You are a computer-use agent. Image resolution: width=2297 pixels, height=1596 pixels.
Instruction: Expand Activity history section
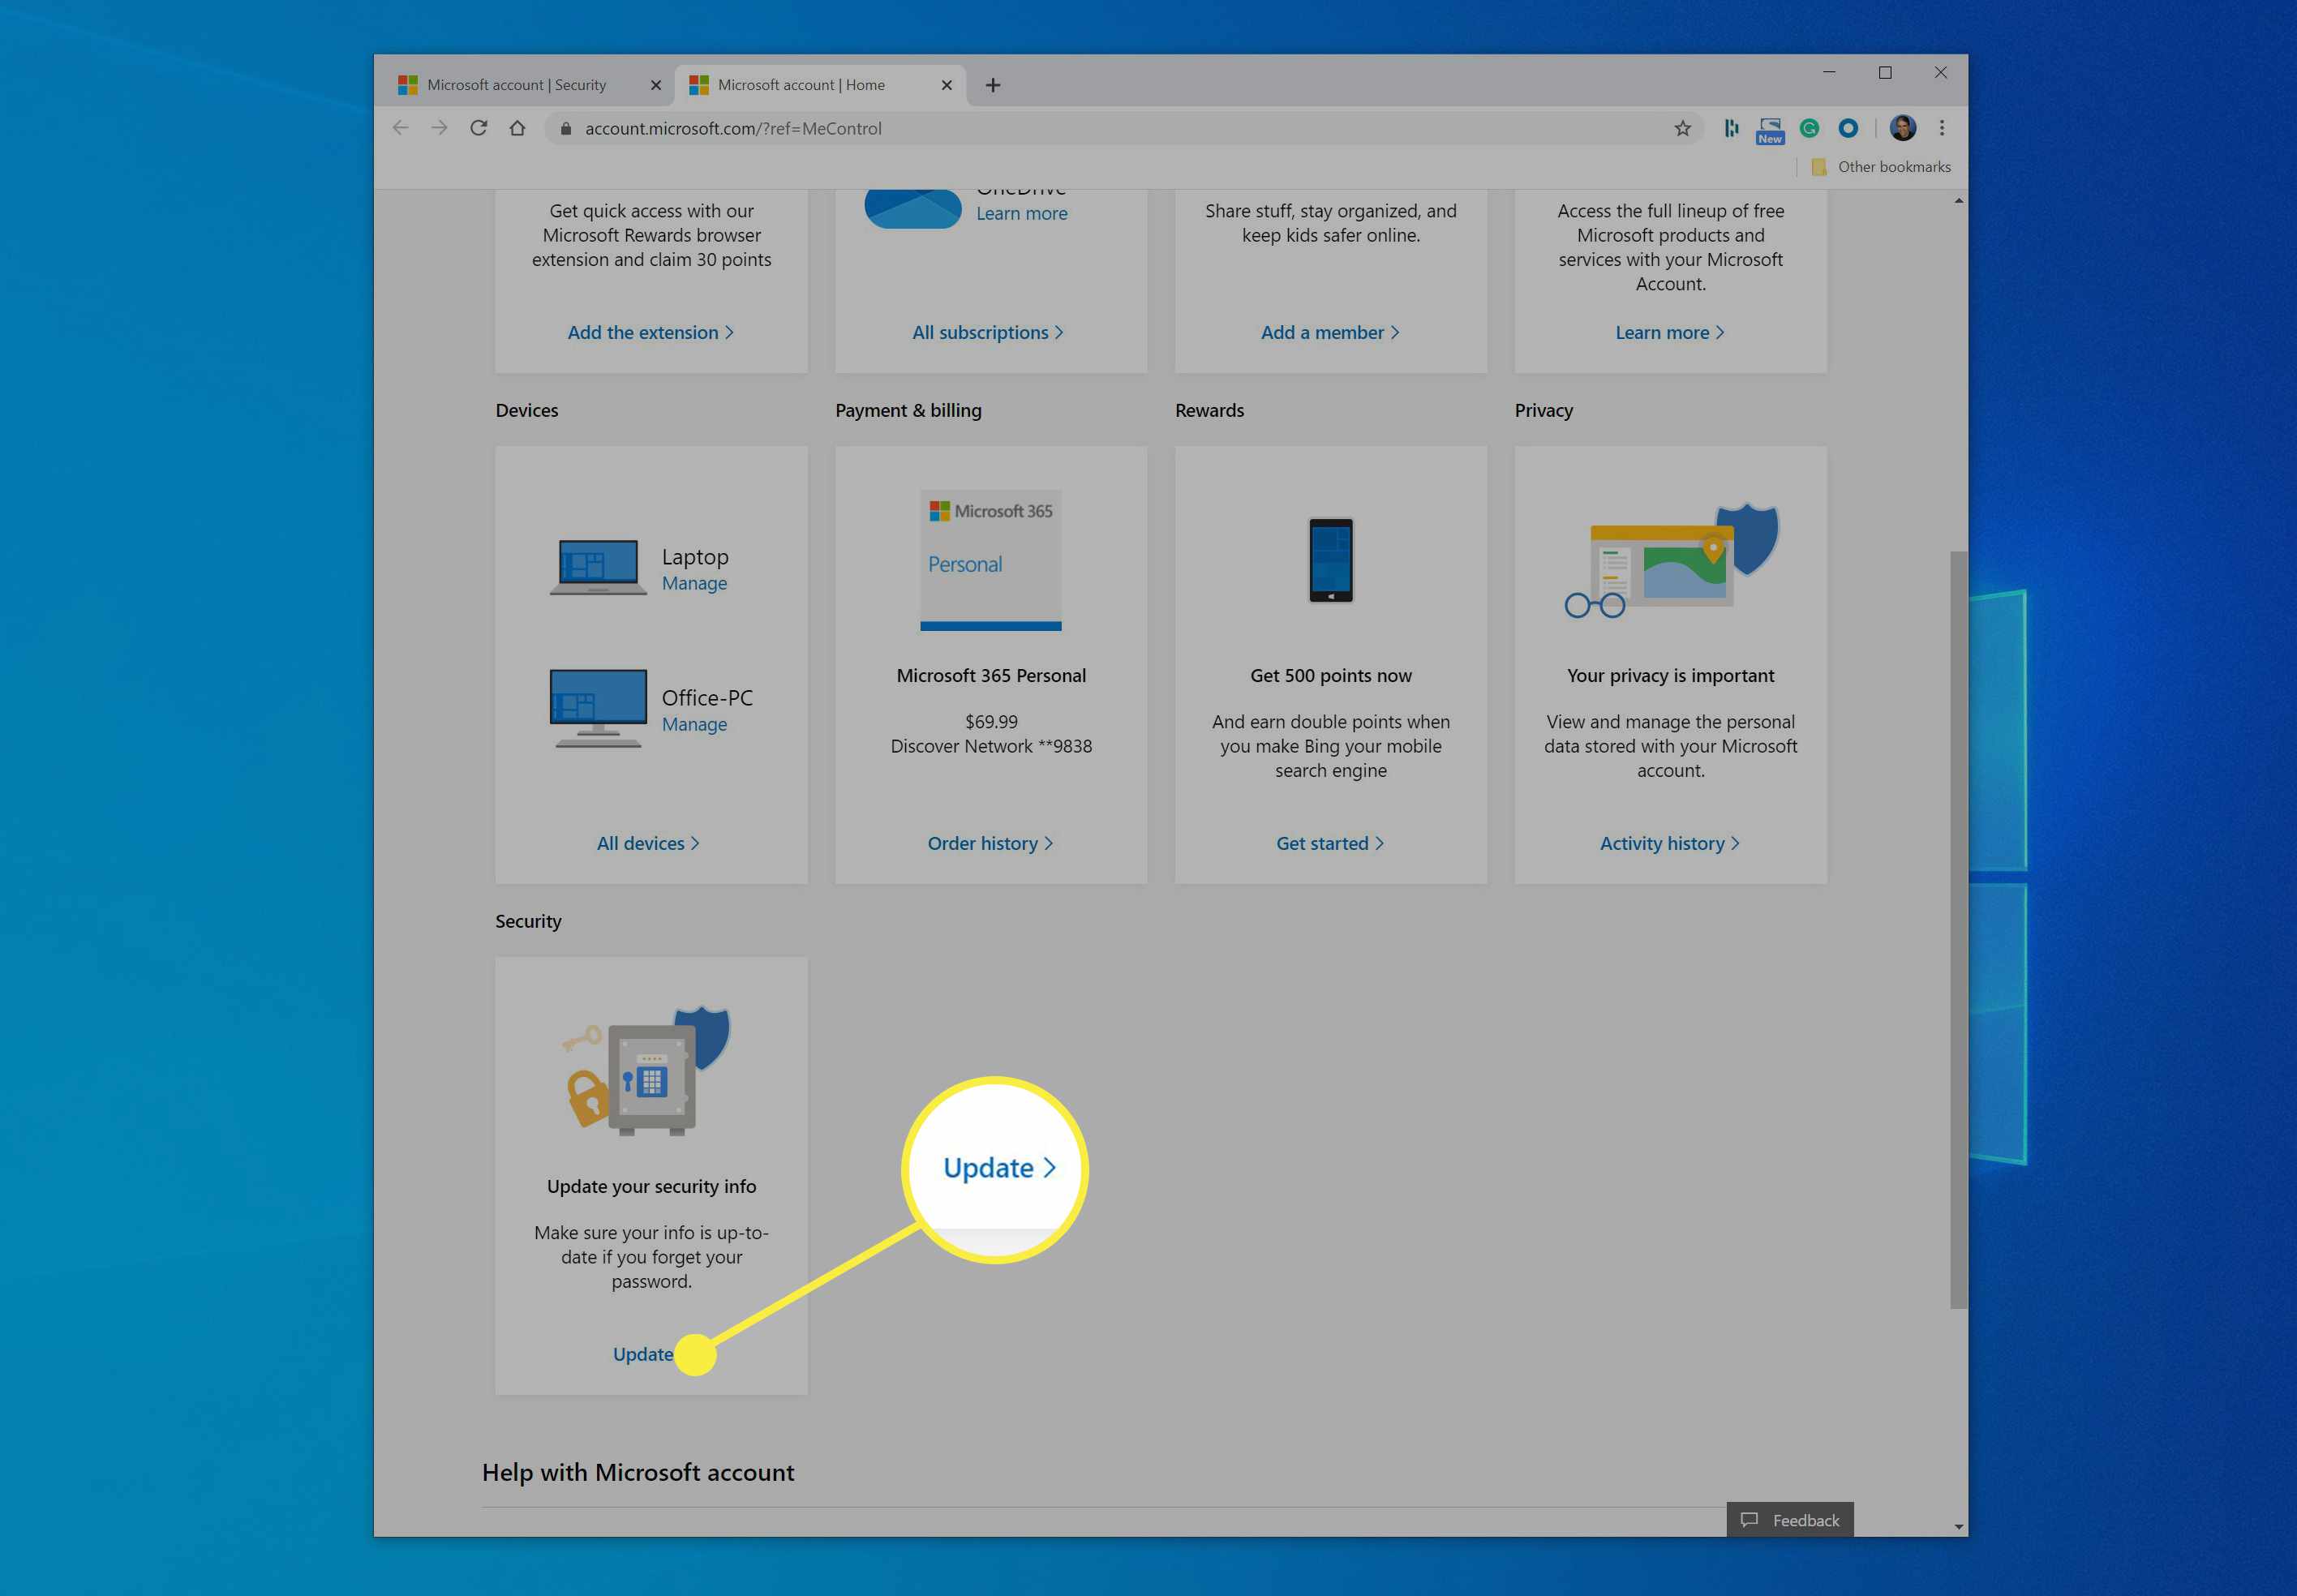(1668, 843)
